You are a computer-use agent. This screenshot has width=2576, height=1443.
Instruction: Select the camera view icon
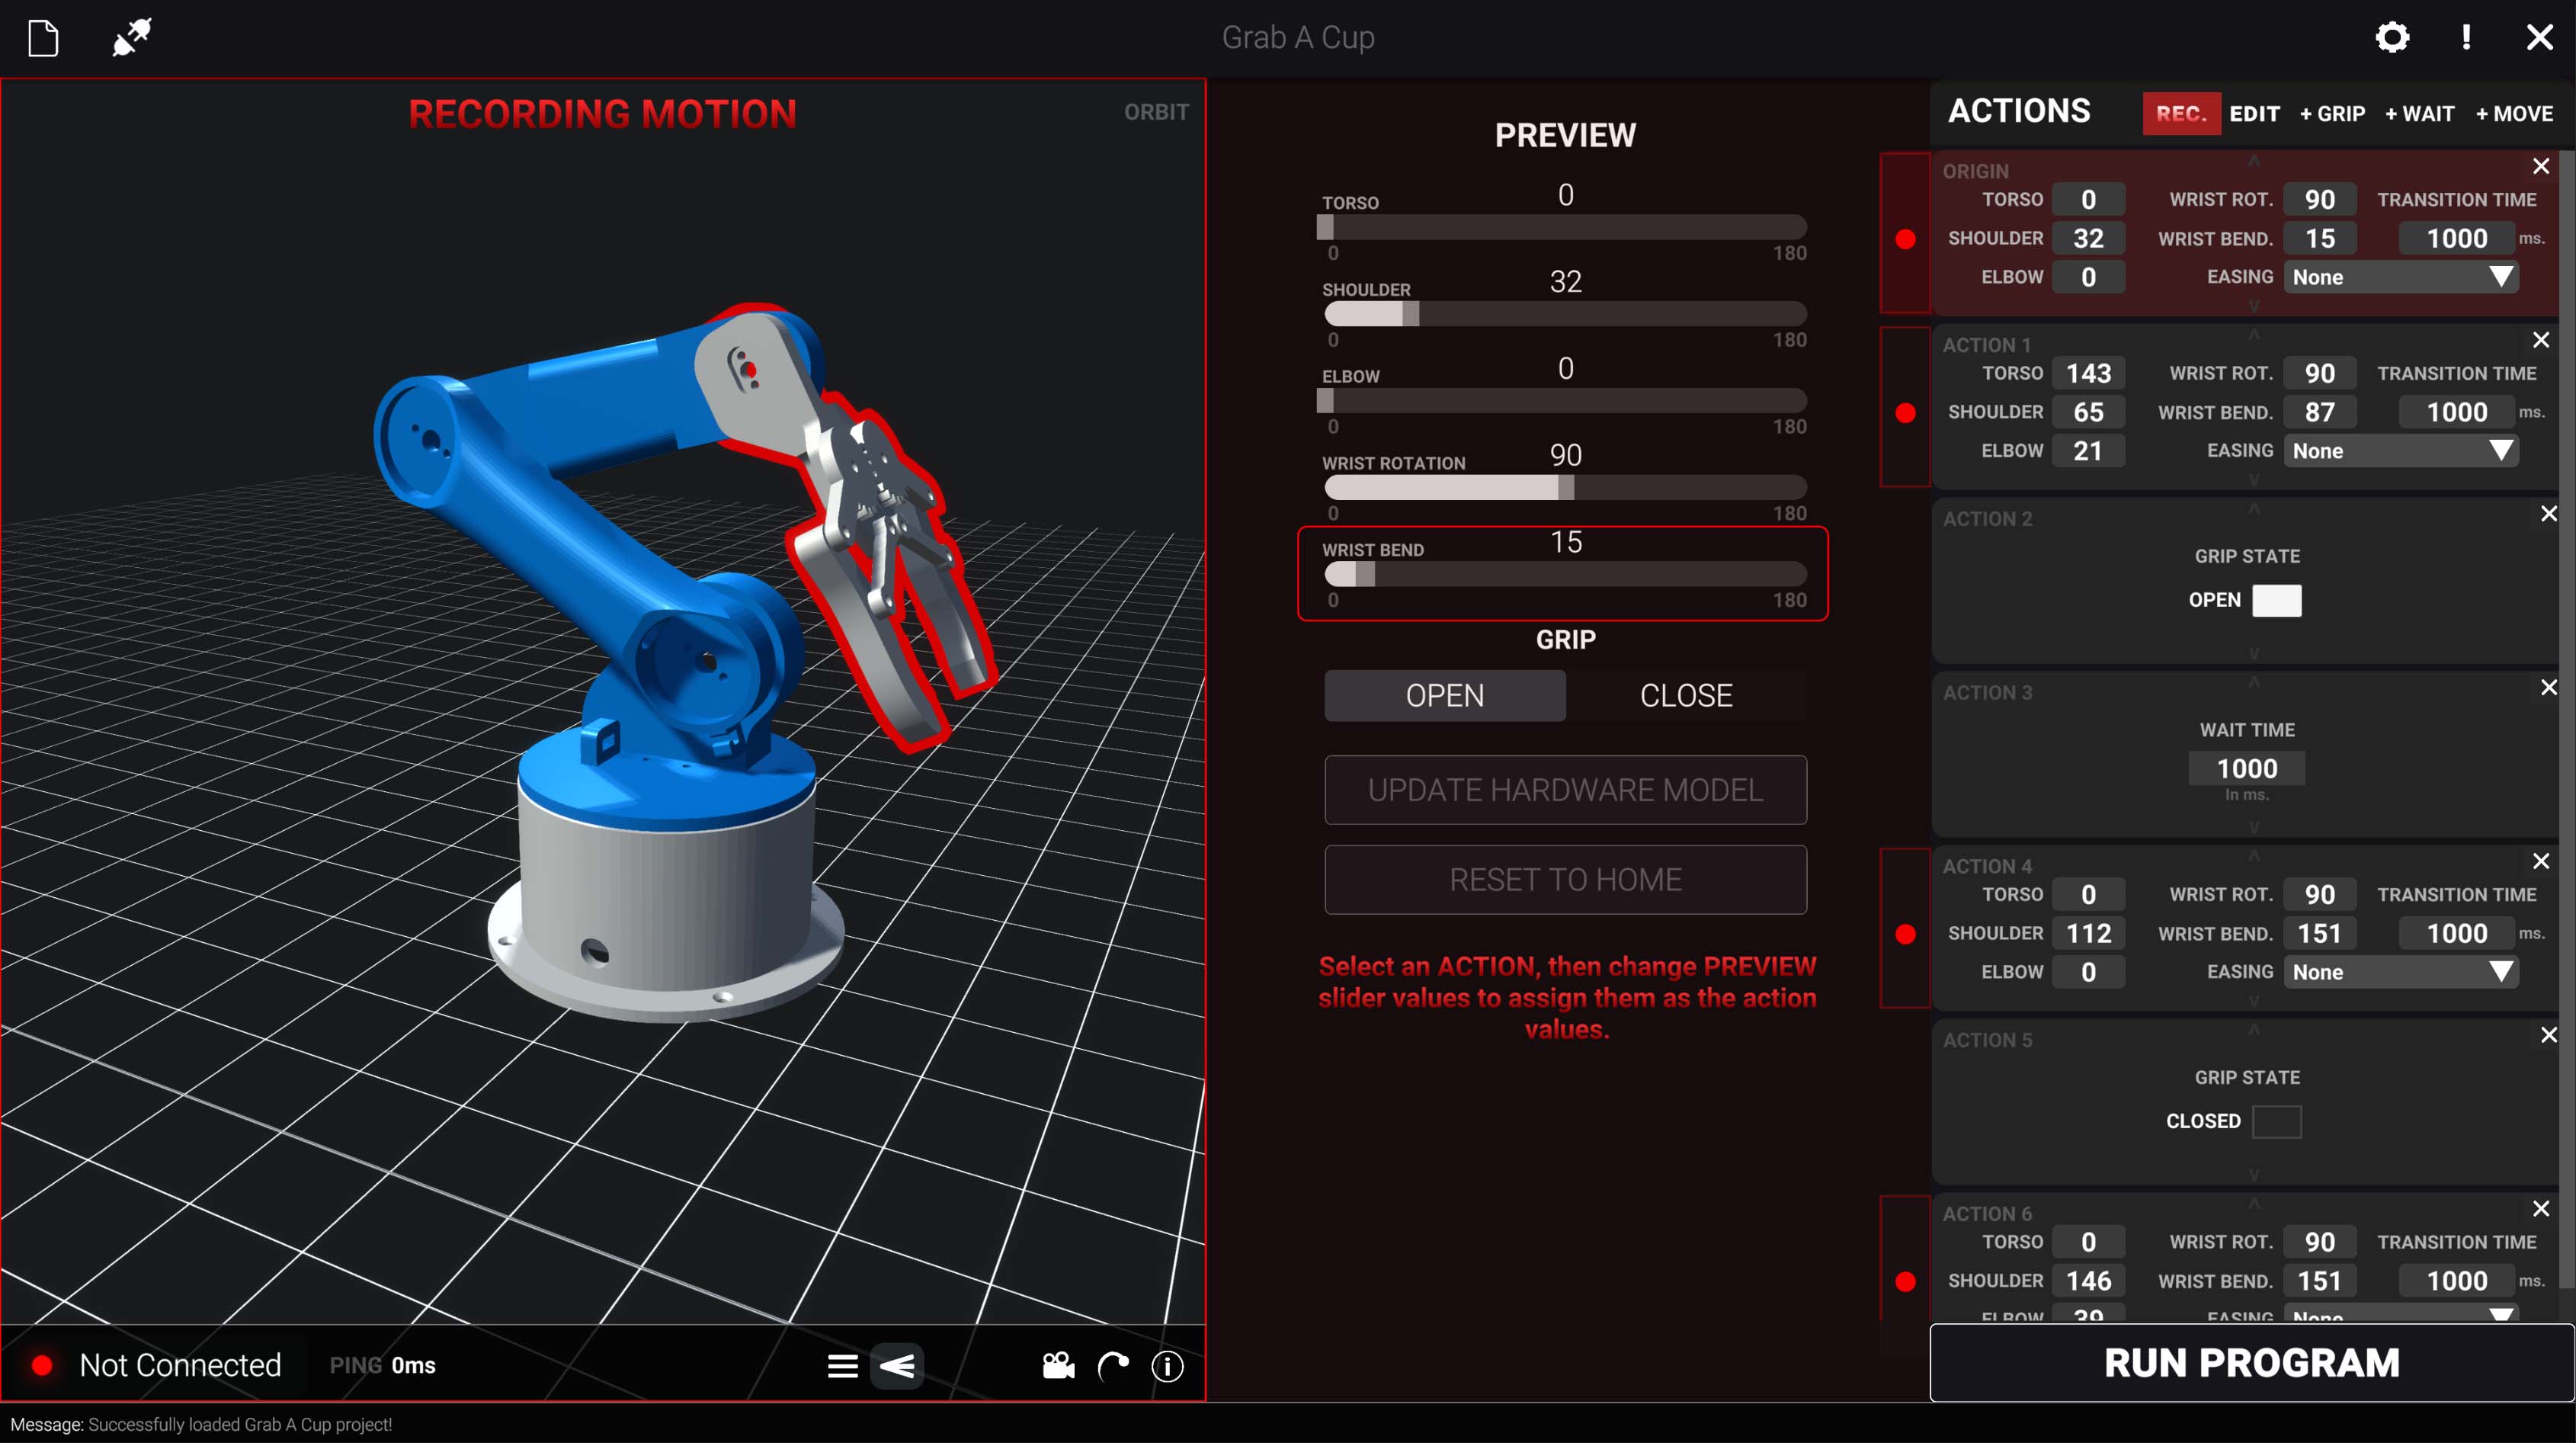point(1058,1366)
